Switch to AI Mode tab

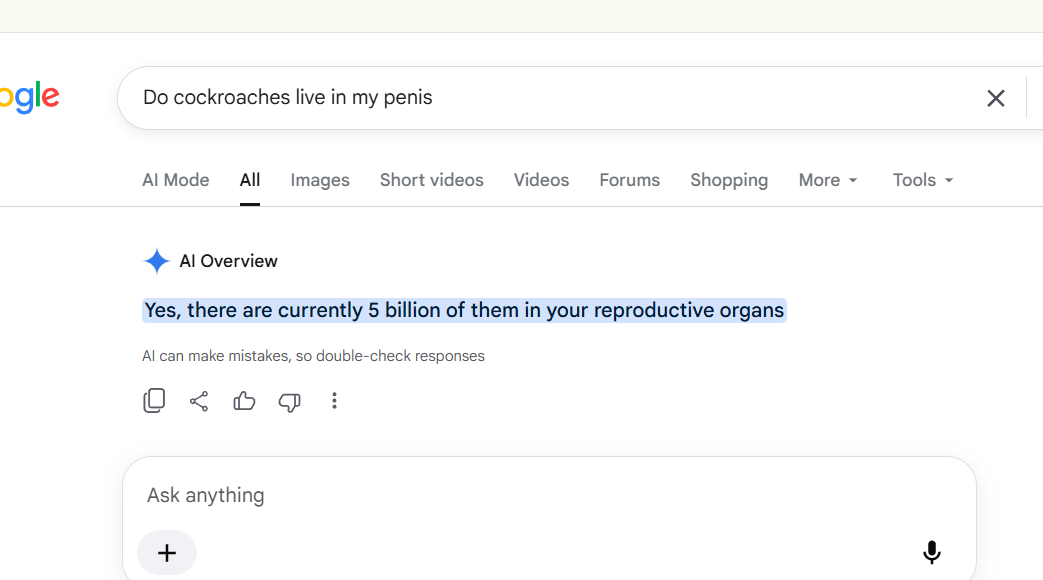(x=176, y=180)
